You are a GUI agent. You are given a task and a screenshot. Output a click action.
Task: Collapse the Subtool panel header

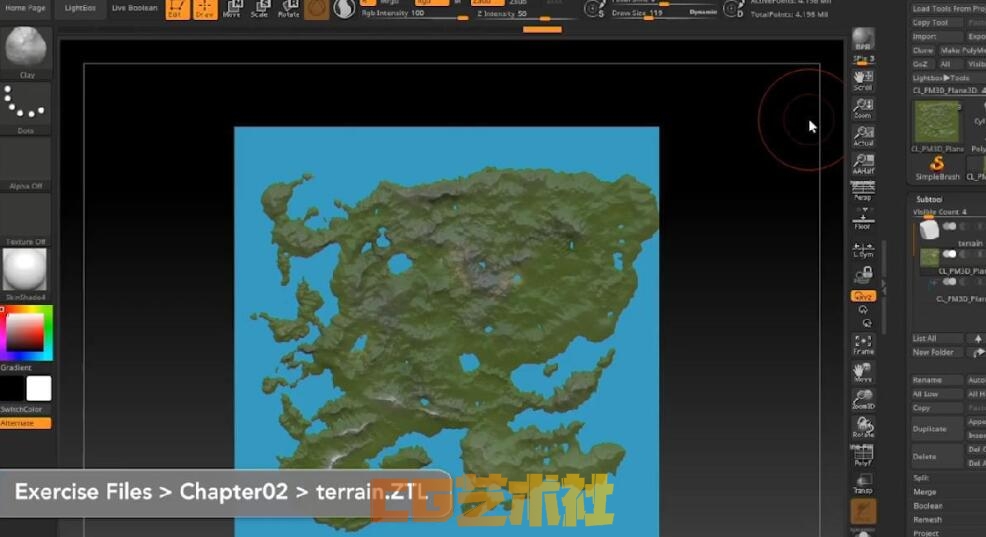(x=929, y=199)
